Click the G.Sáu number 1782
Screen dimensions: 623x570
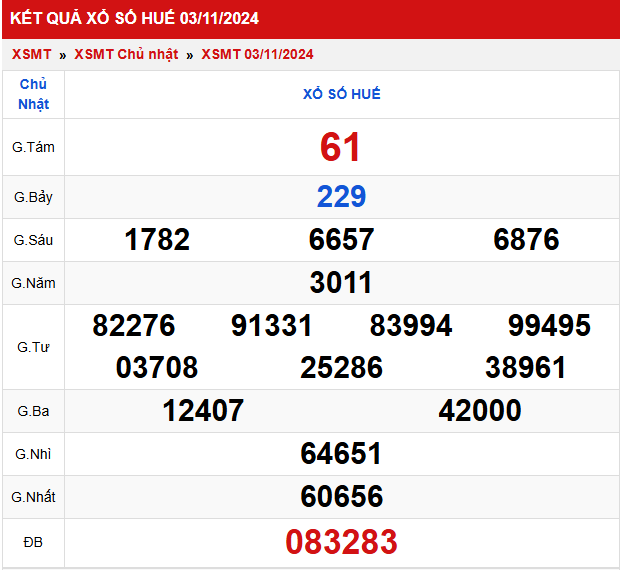click(x=157, y=240)
